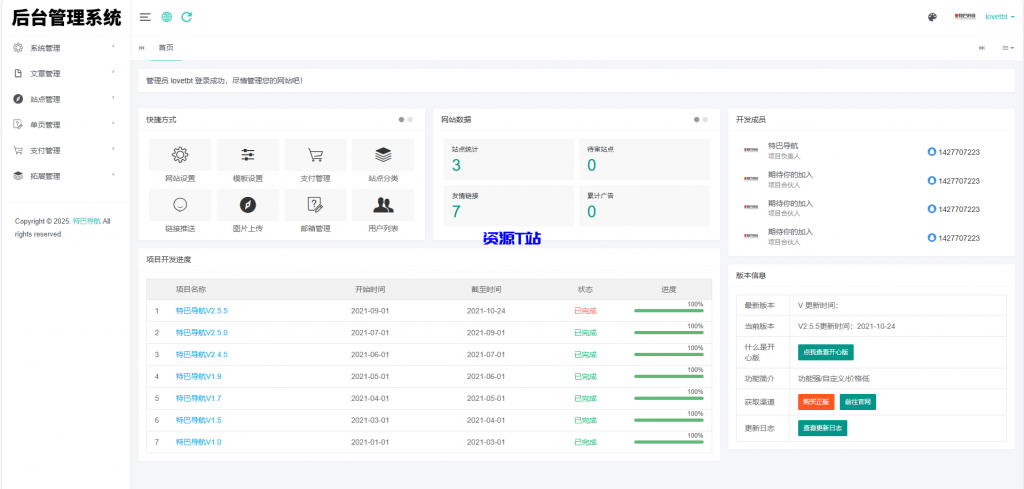This screenshot has height=489, width=1024.
Task: Select first carousel dot in 快捷方式 panel
Action: click(x=402, y=119)
